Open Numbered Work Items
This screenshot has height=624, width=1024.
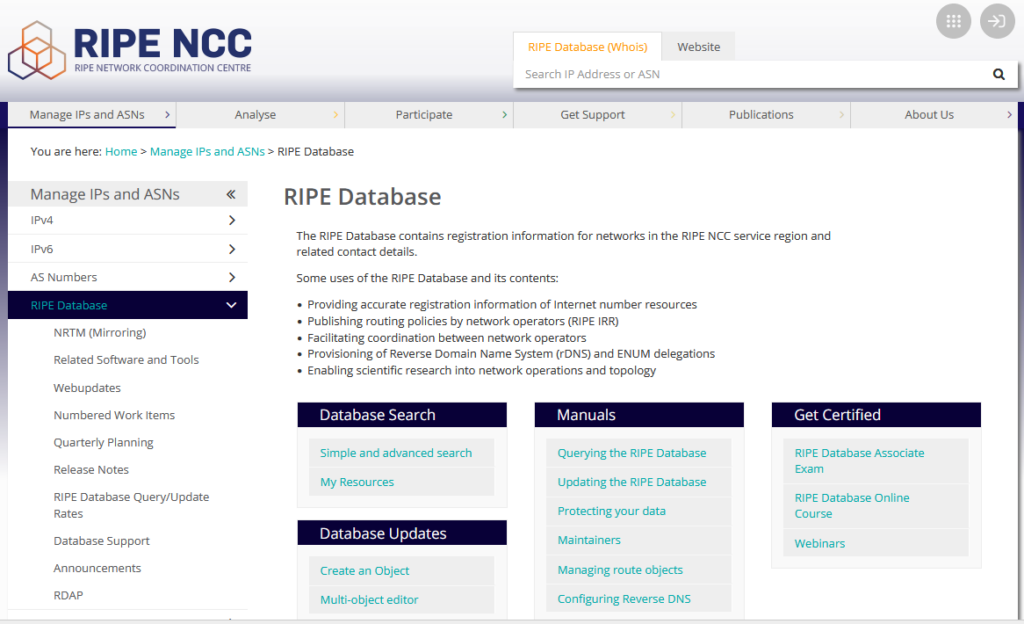coord(114,415)
